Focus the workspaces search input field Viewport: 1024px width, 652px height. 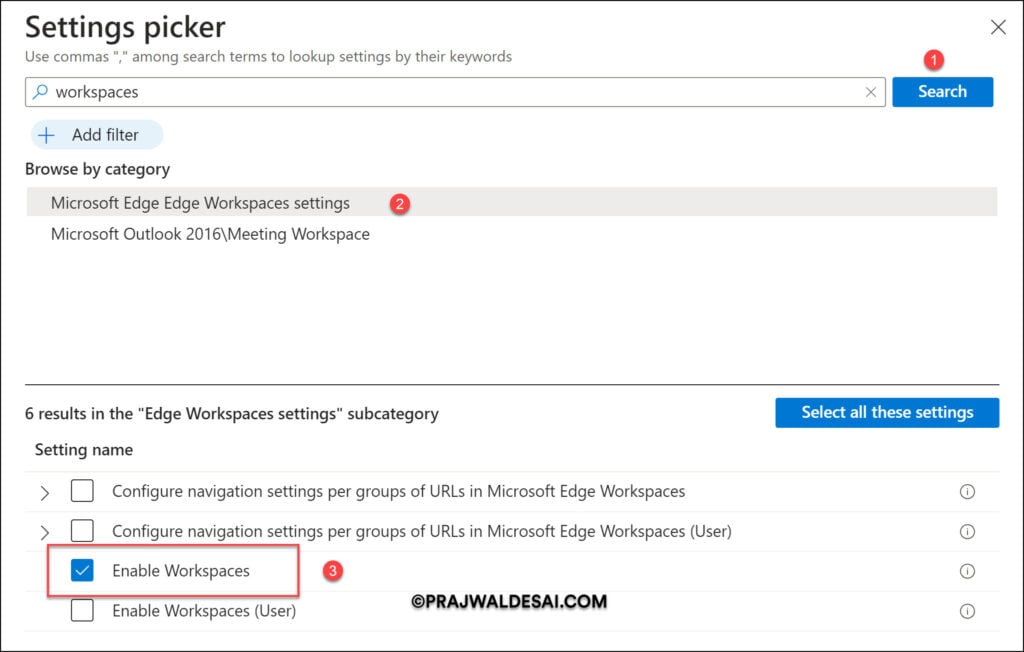pos(455,92)
